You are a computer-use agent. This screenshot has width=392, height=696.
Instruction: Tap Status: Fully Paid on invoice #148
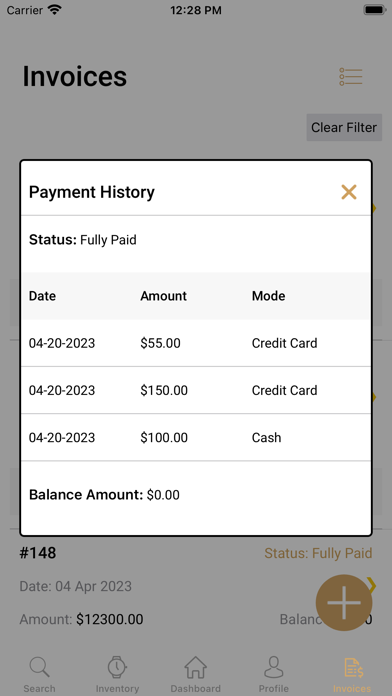pos(318,554)
